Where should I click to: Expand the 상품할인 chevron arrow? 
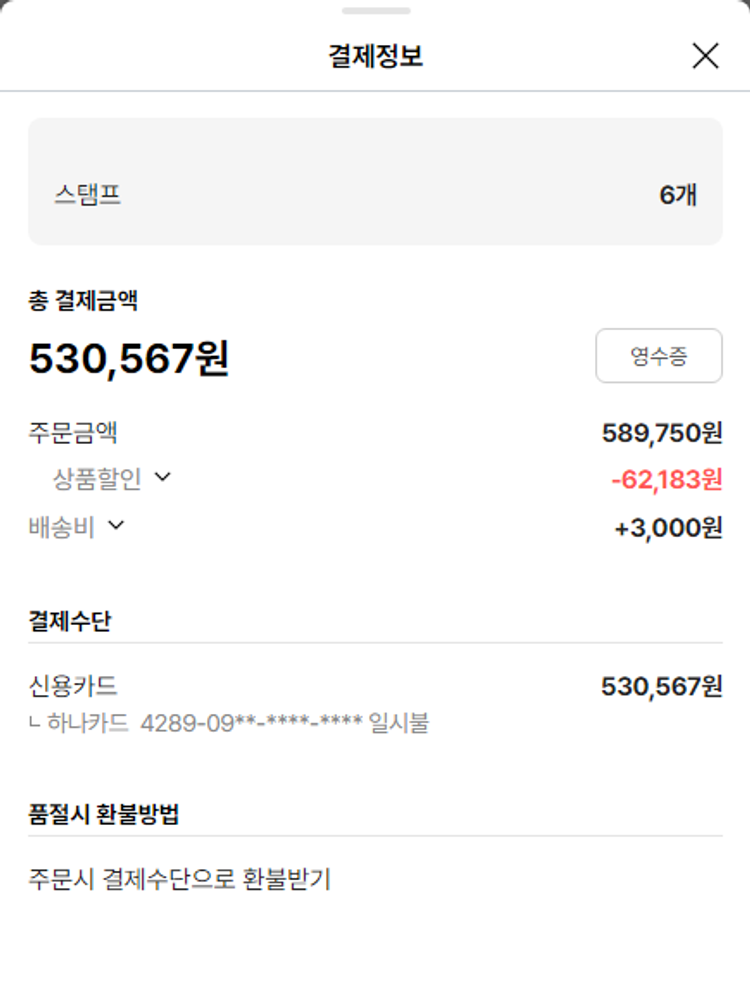click(163, 478)
